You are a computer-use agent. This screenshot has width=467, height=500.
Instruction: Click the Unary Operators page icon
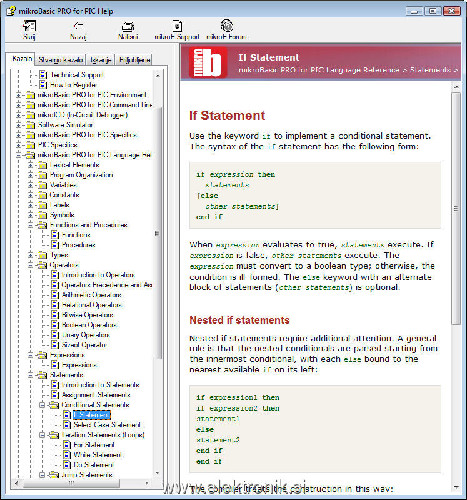coord(55,335)
